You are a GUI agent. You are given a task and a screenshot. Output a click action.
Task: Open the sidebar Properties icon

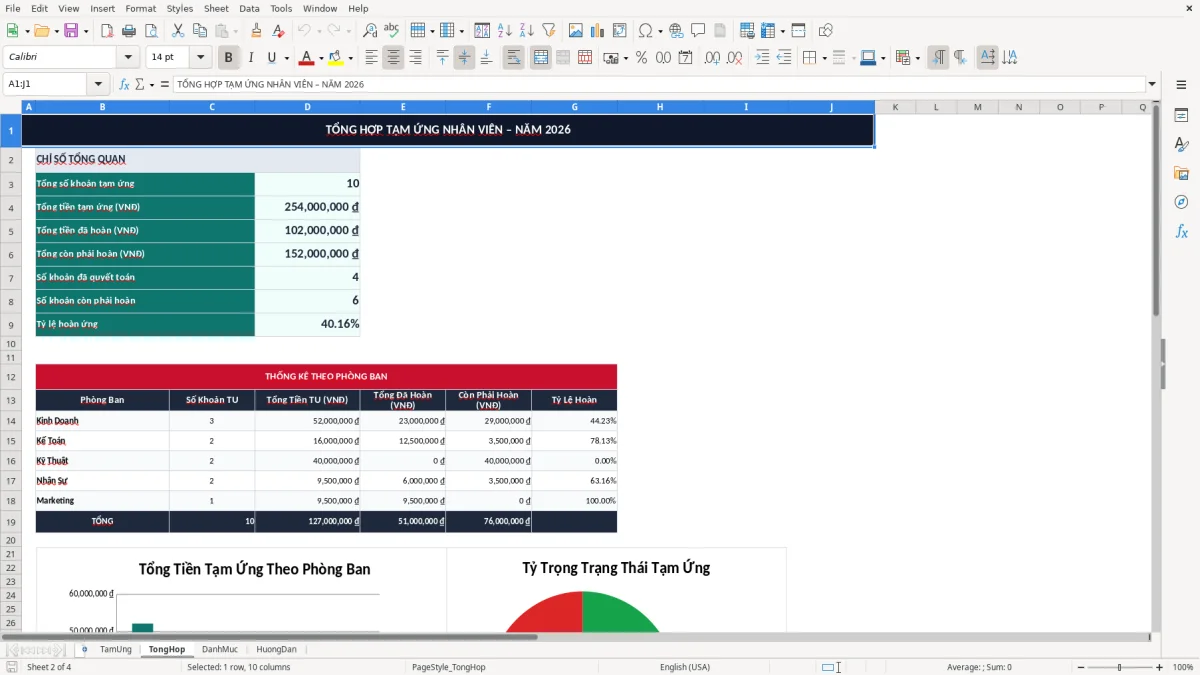coord(1181,116)
